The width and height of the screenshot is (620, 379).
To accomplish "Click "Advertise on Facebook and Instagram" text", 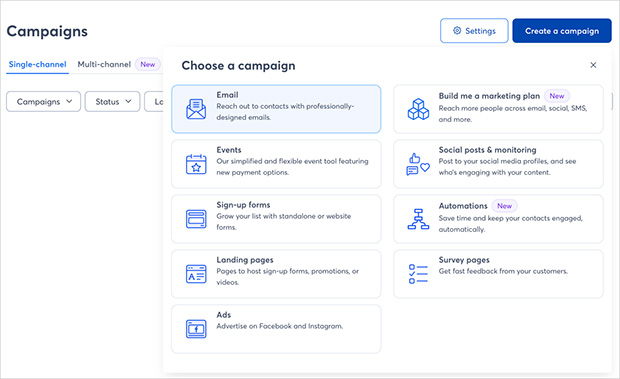I will tap(280, 326).
